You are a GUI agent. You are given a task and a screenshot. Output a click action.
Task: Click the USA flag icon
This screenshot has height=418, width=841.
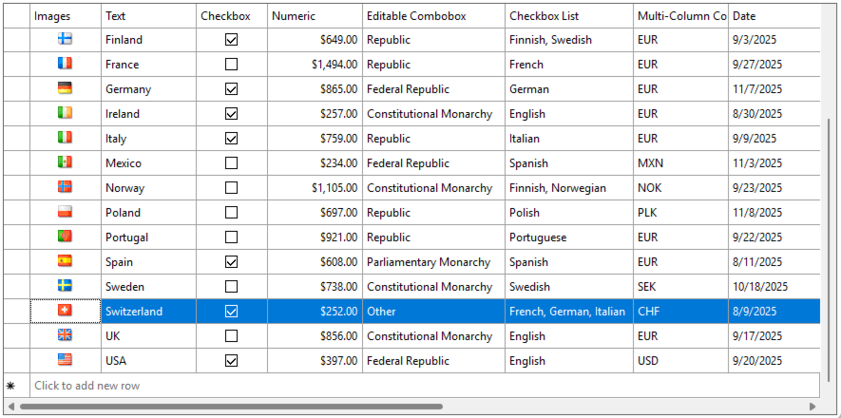tap(65, 360)
